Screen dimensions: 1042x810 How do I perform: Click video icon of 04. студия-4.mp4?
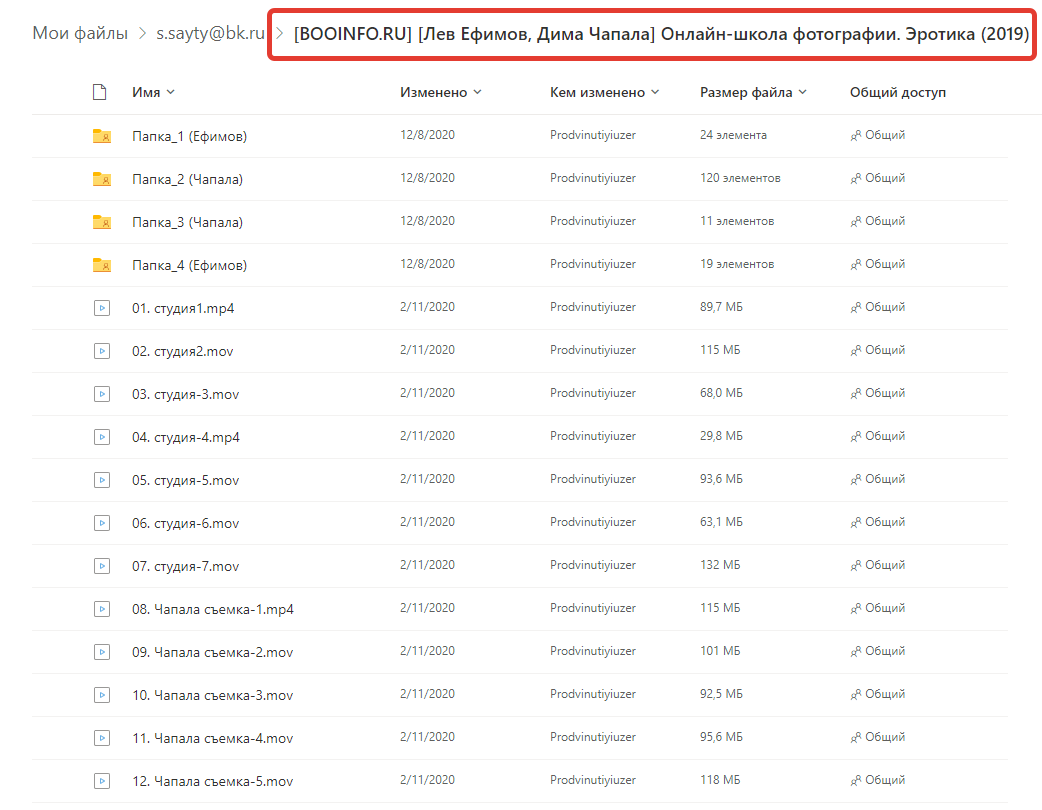(102, 437)
